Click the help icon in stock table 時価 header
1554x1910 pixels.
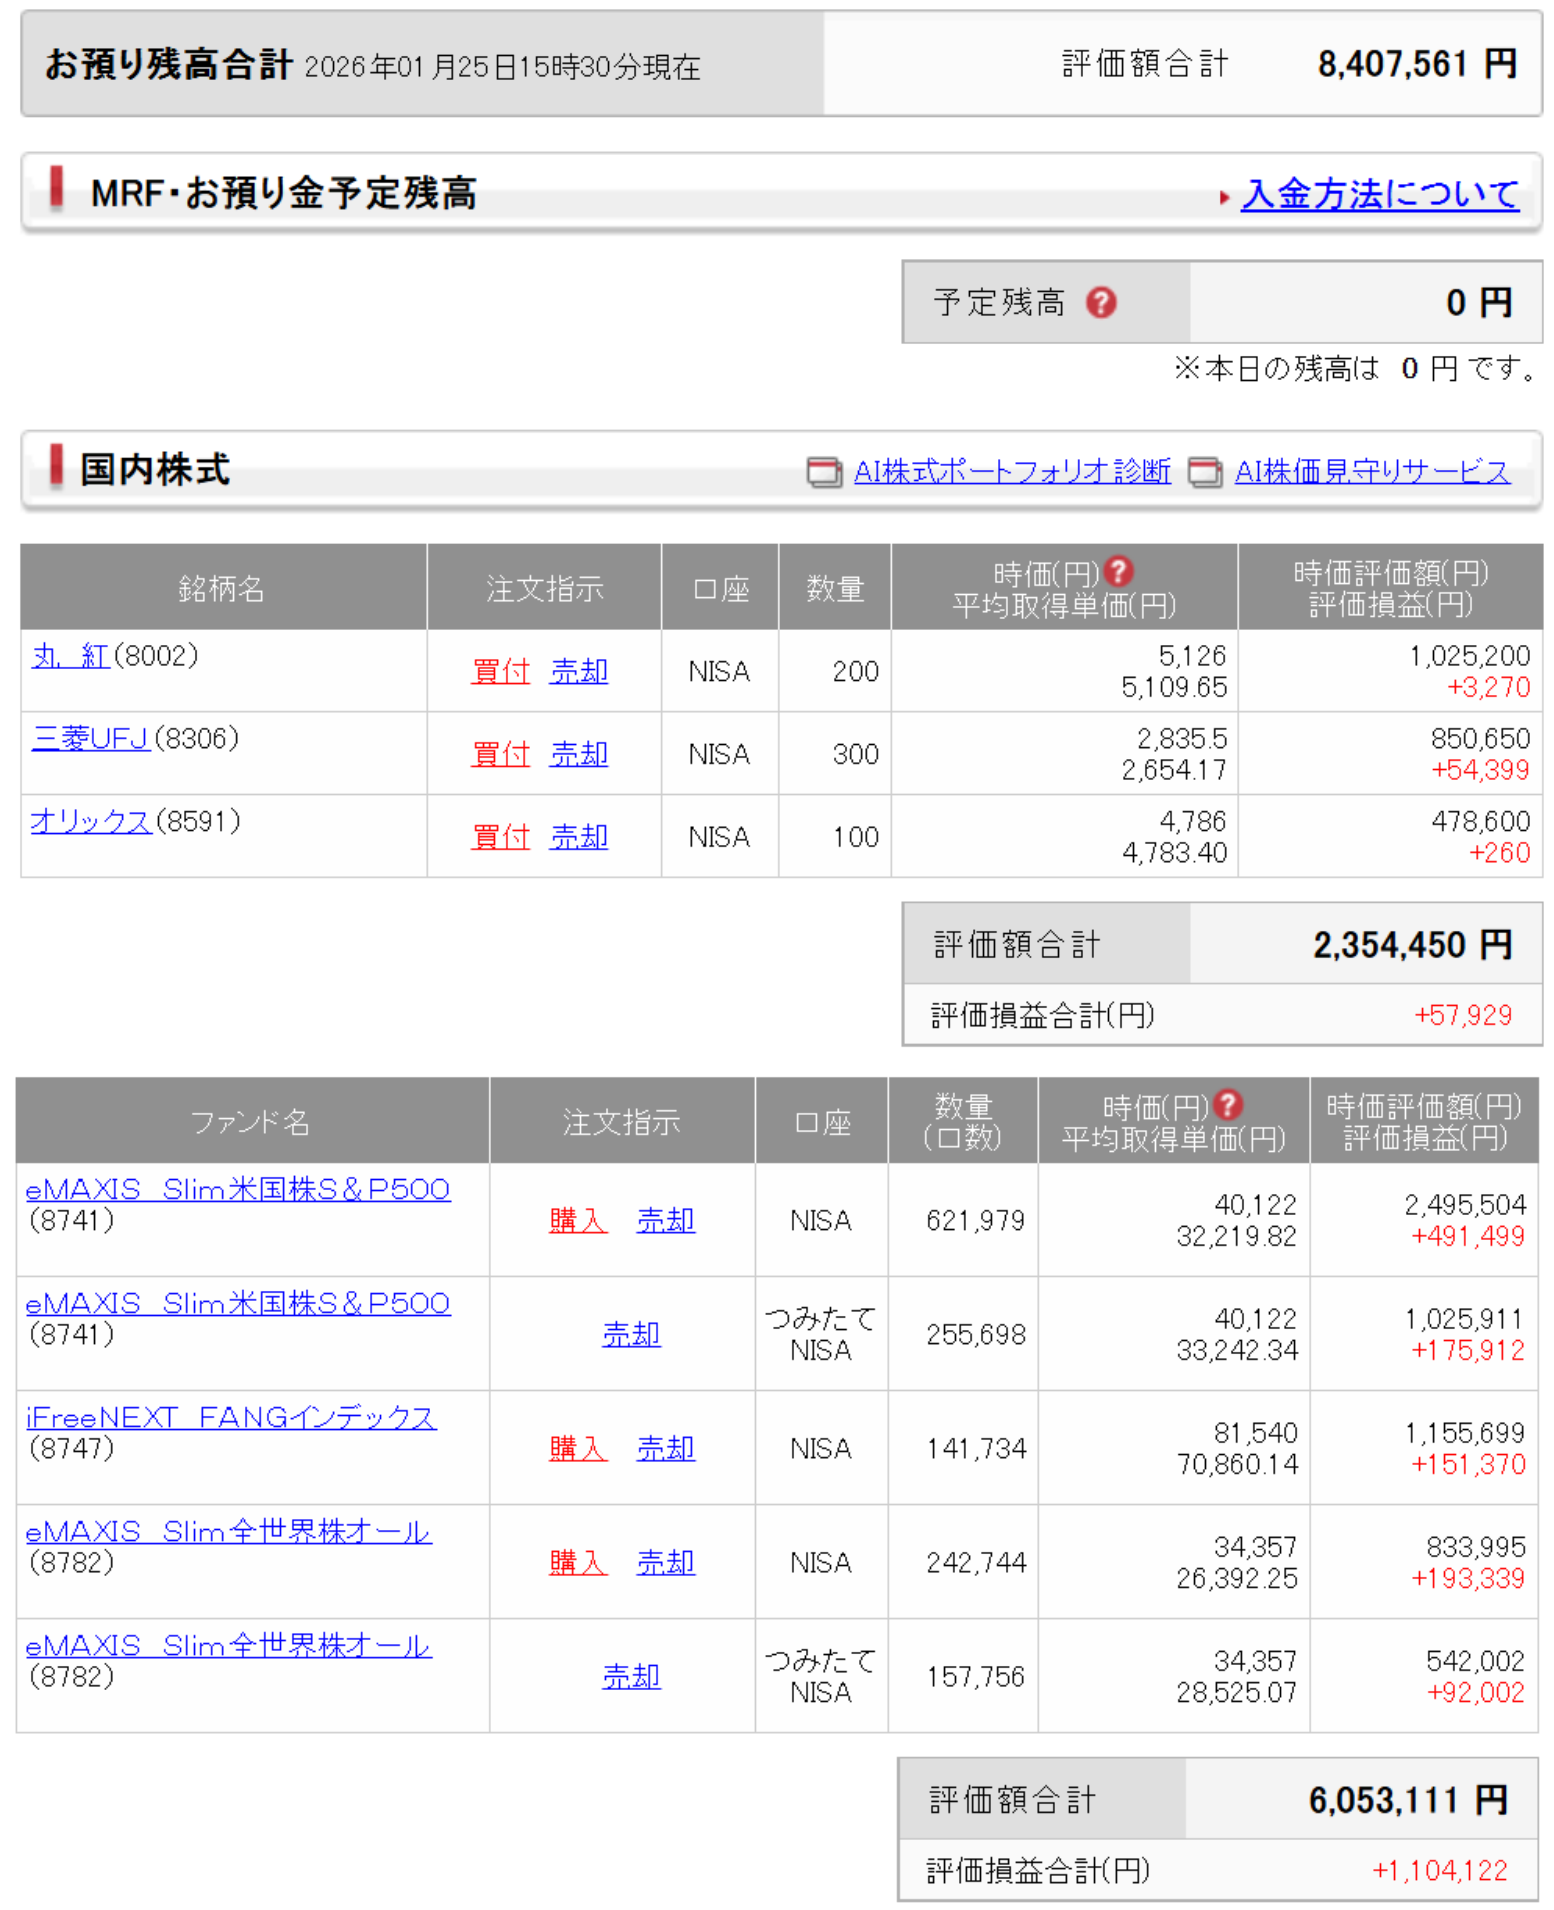[1119, 572]
